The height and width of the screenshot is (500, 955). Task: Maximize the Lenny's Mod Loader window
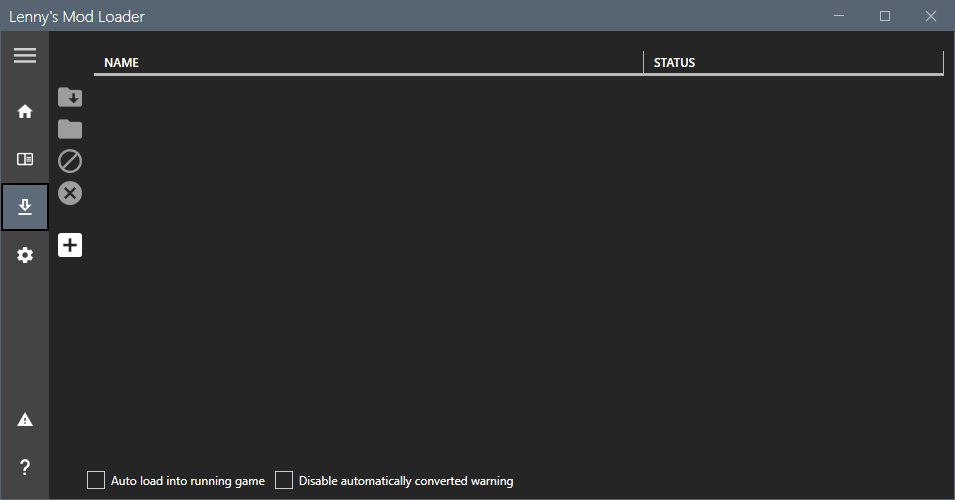pyautogui.click(x=885, y=16)
